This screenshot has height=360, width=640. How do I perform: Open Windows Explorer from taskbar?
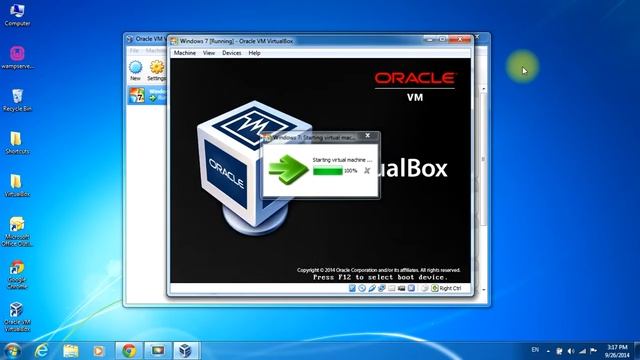[x=71, y=351]
